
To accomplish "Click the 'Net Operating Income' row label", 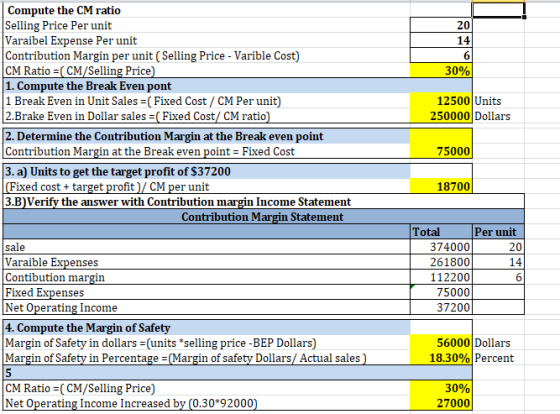I will pos(61,308).
